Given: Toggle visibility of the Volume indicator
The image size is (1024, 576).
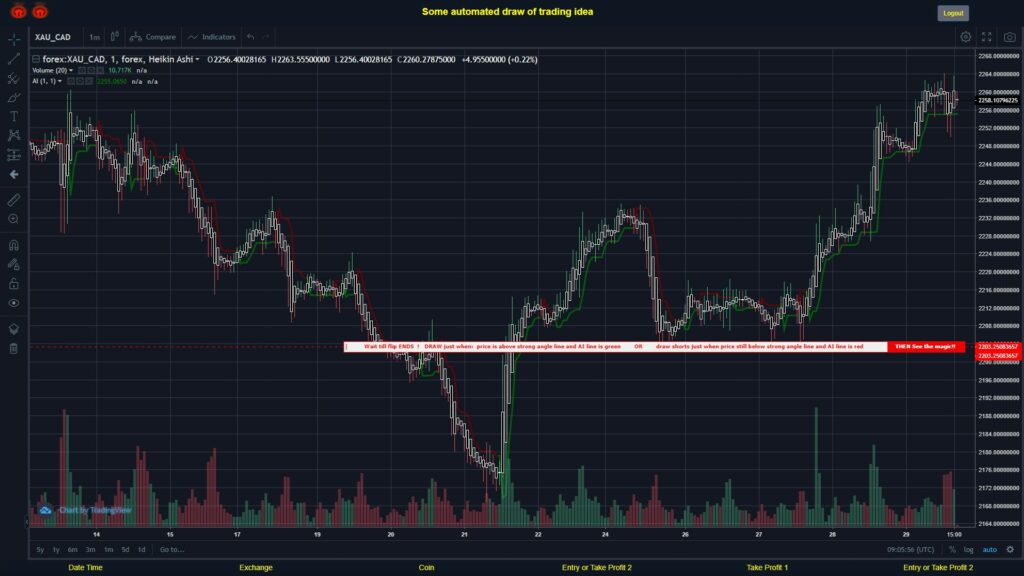Looking at the screenshot, I should click(82, 71).
